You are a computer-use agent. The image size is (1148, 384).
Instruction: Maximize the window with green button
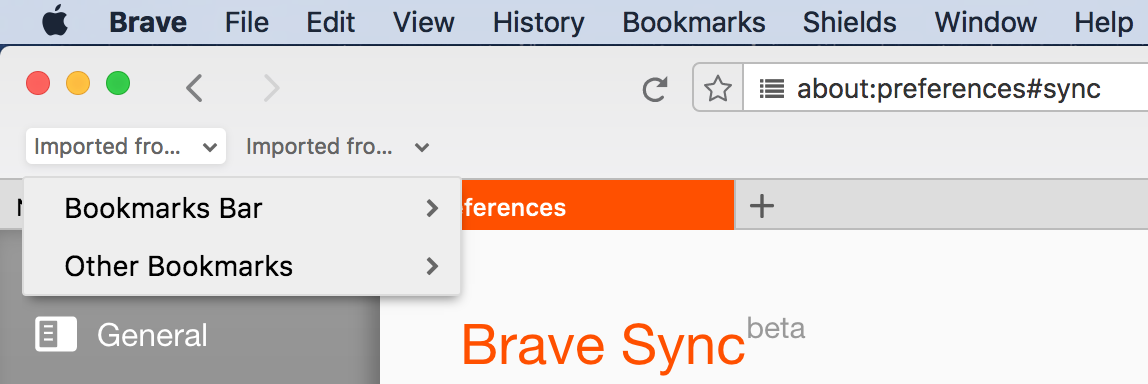click(118, 84)
